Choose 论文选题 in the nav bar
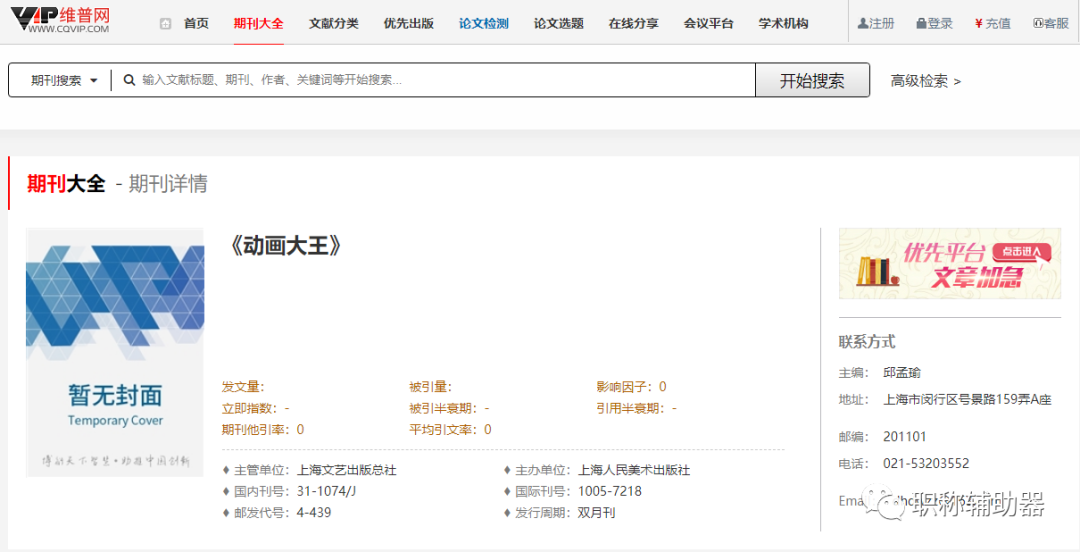1080x552 pixels. click(559, 23)
